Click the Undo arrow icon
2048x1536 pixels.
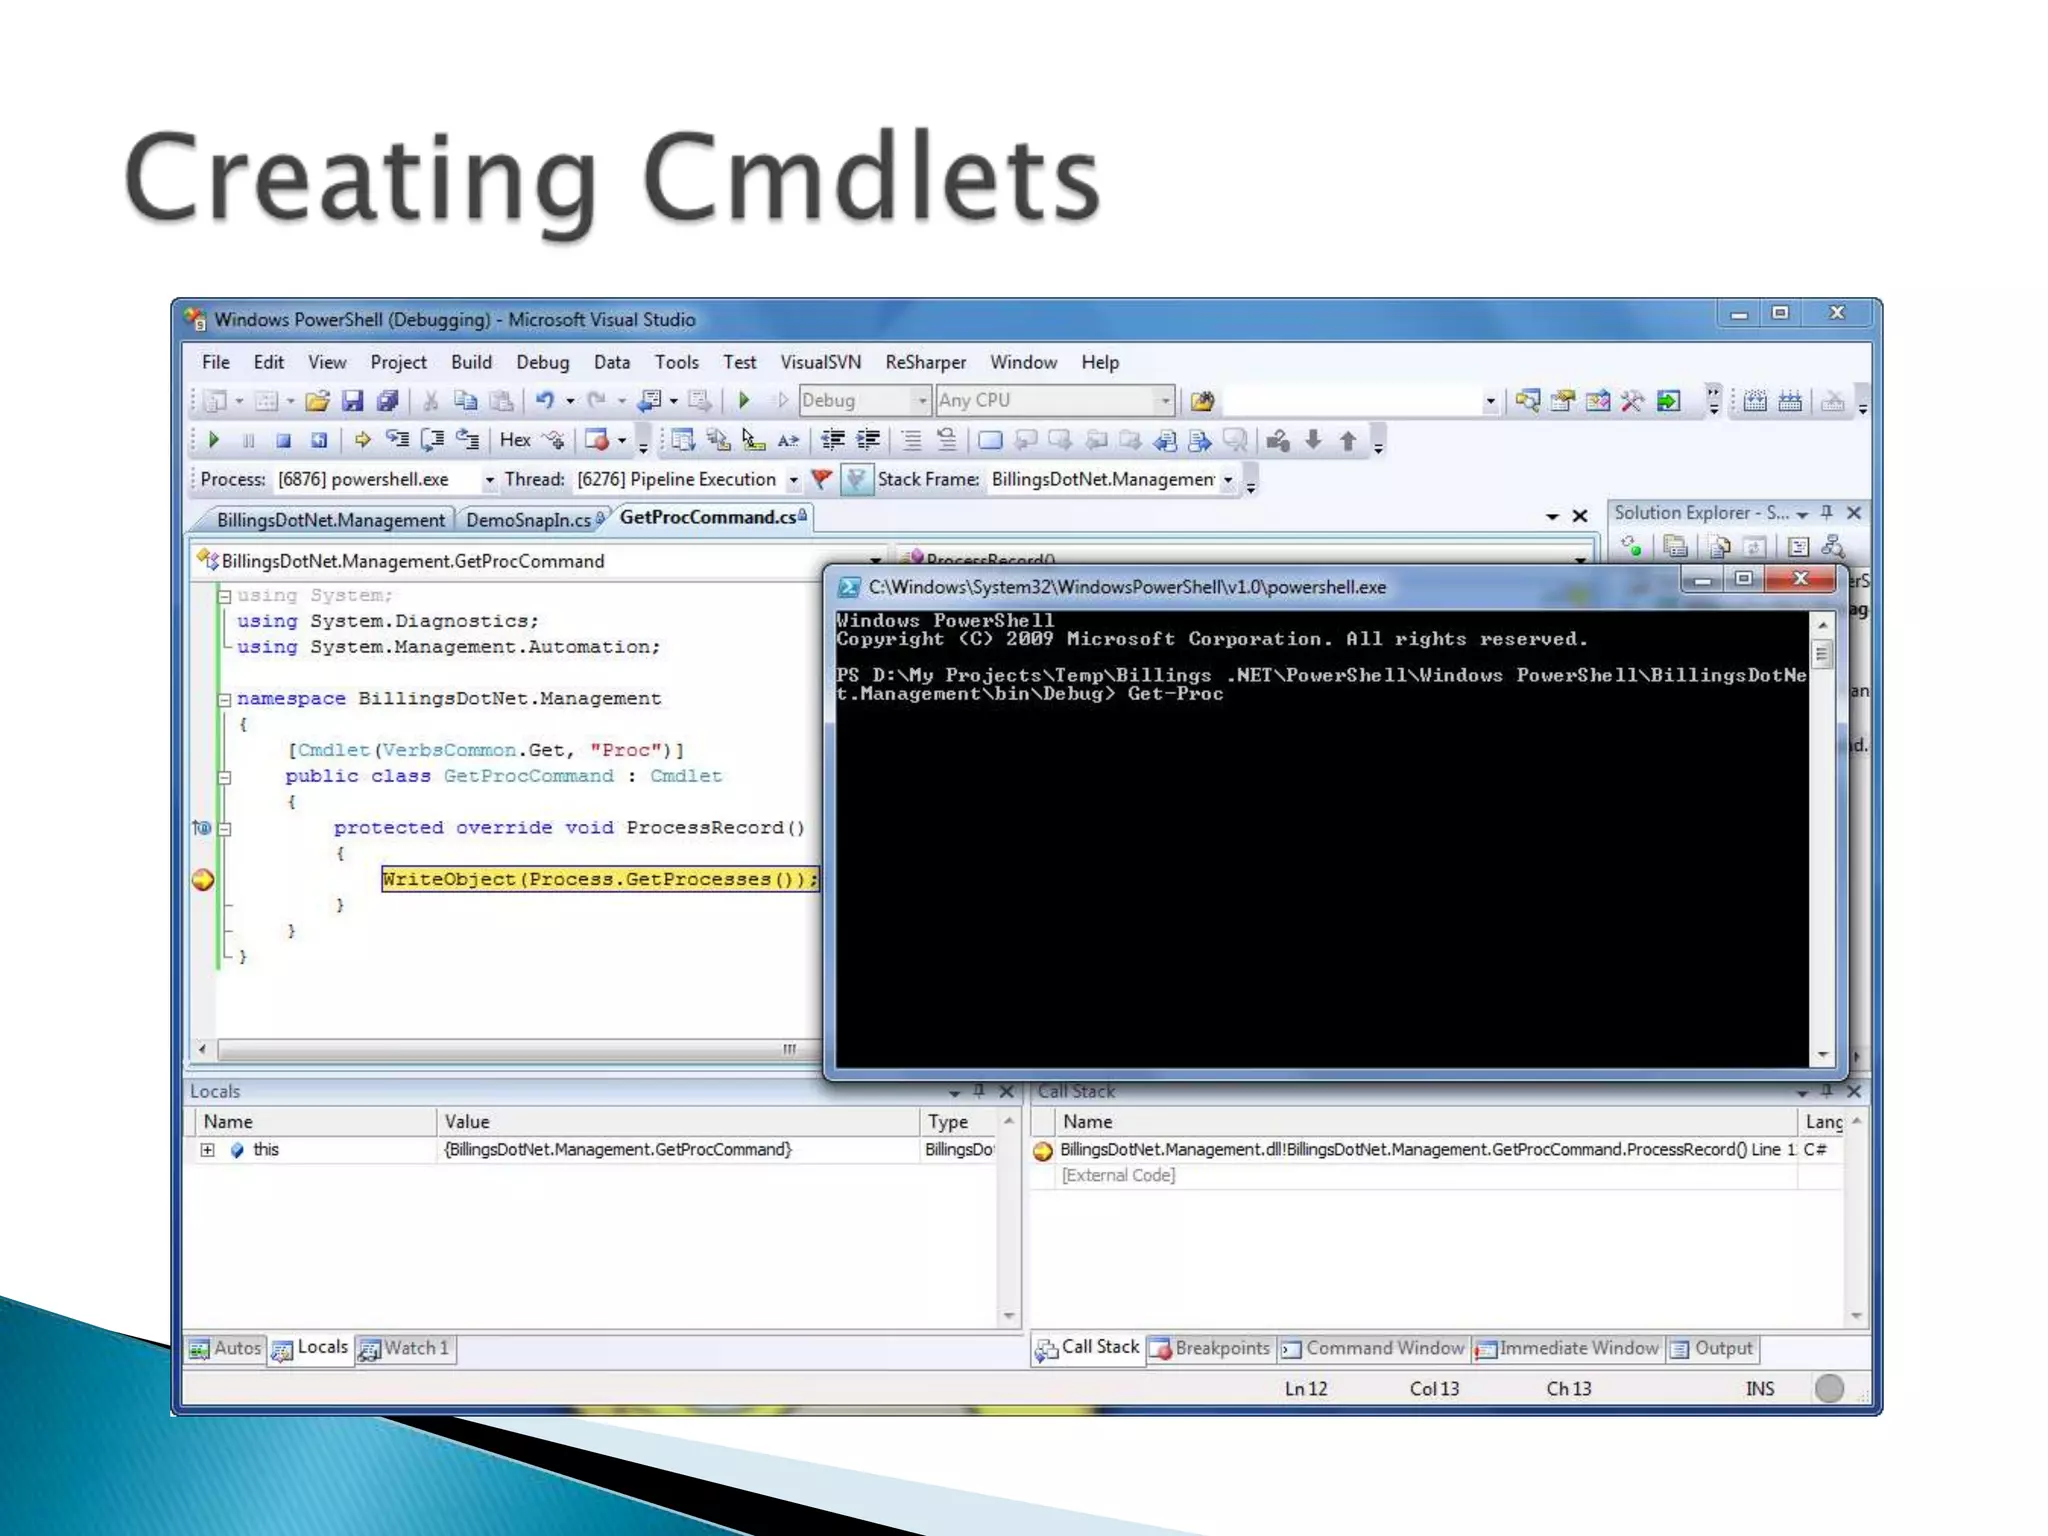coord(545,401)
